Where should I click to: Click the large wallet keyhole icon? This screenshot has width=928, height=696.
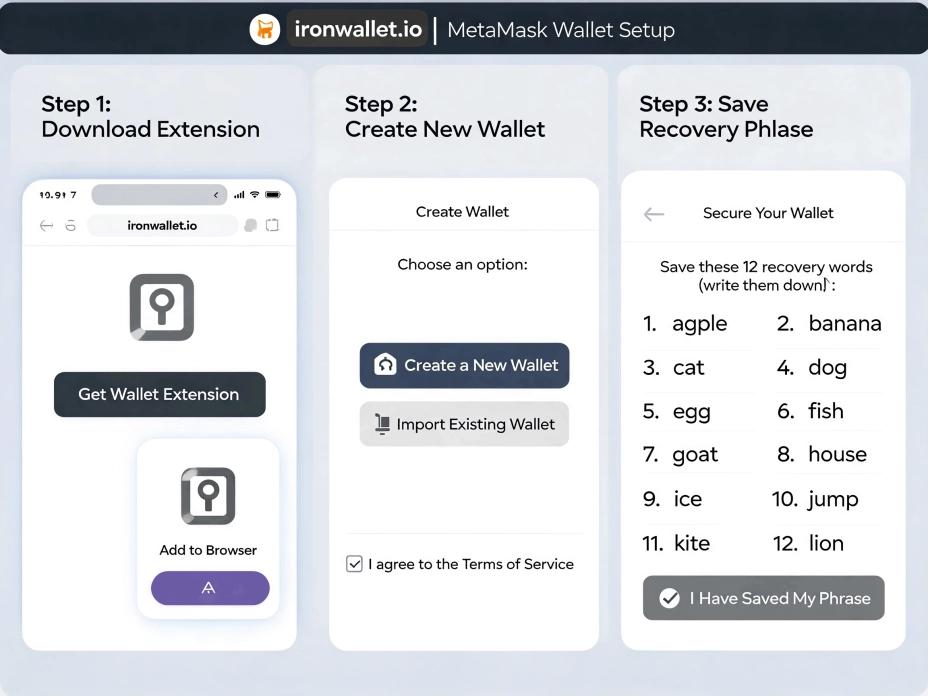[162, 307]
